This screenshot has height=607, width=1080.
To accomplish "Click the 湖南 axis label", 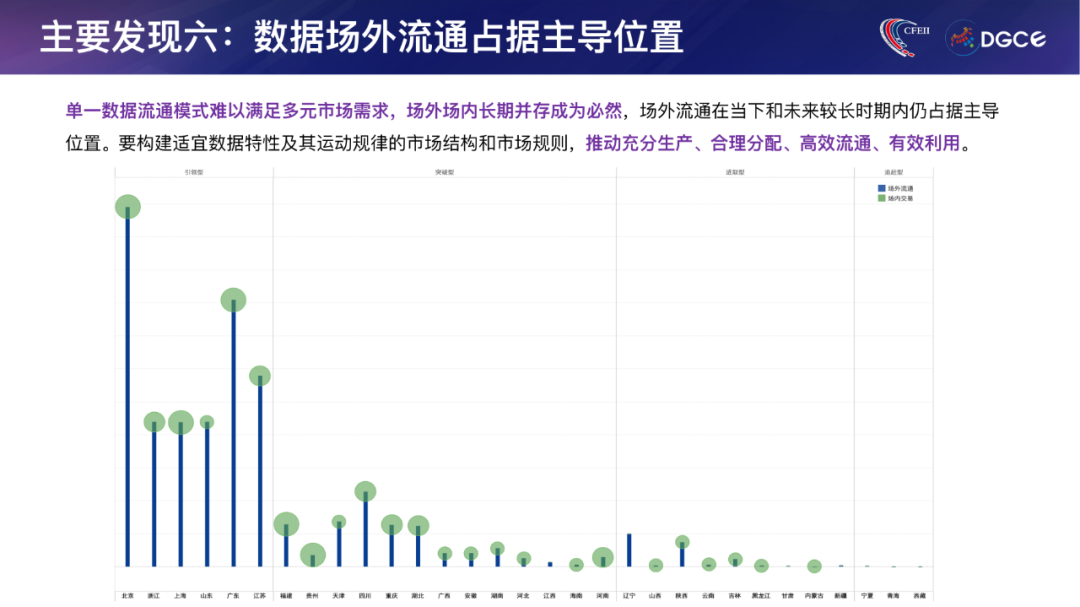I will click(x=497, y=596).
